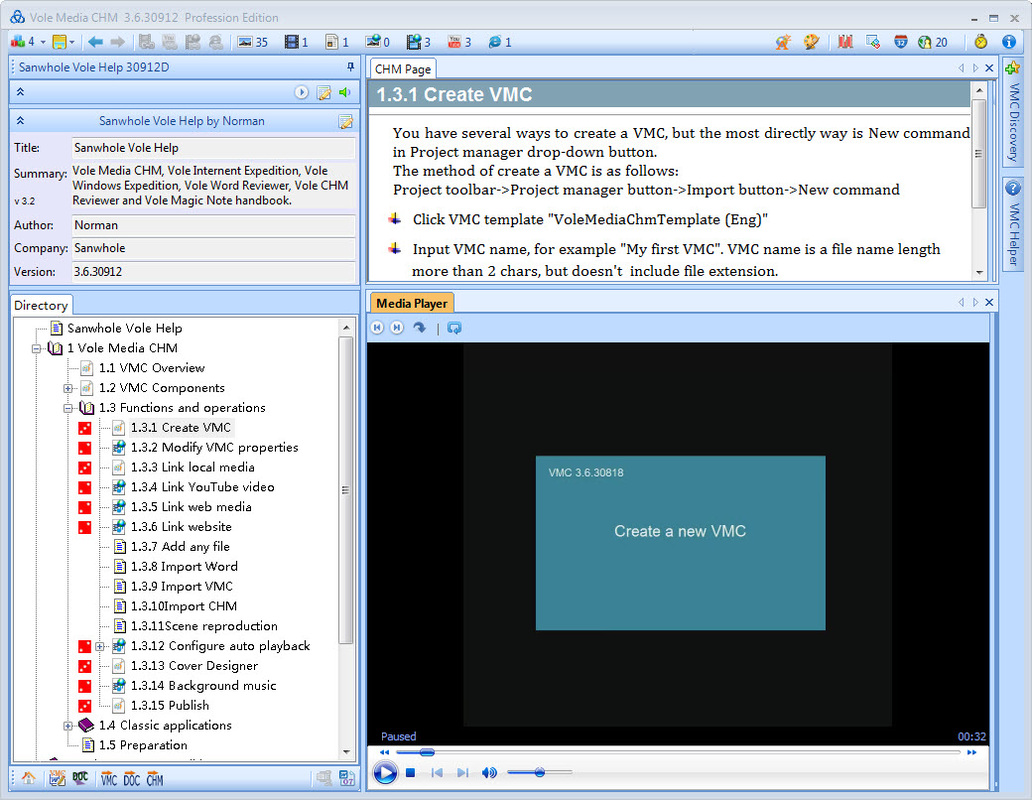Collapse the top panel double chevron
This screenshot has width=1032, height=800.
(20, 92)
